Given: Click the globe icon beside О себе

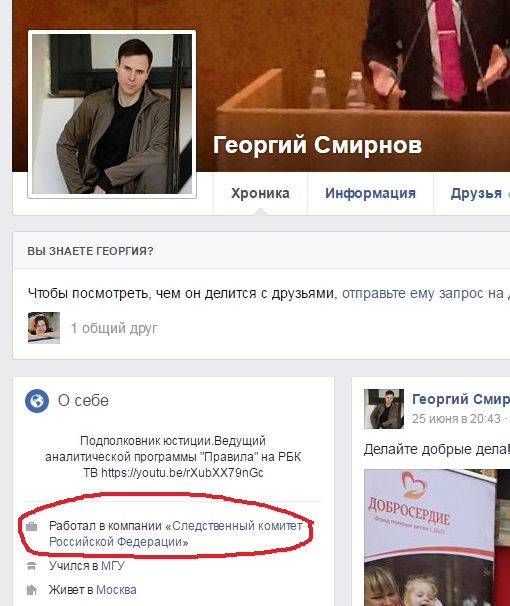Looking at the screenshot, I should [37, 401].
